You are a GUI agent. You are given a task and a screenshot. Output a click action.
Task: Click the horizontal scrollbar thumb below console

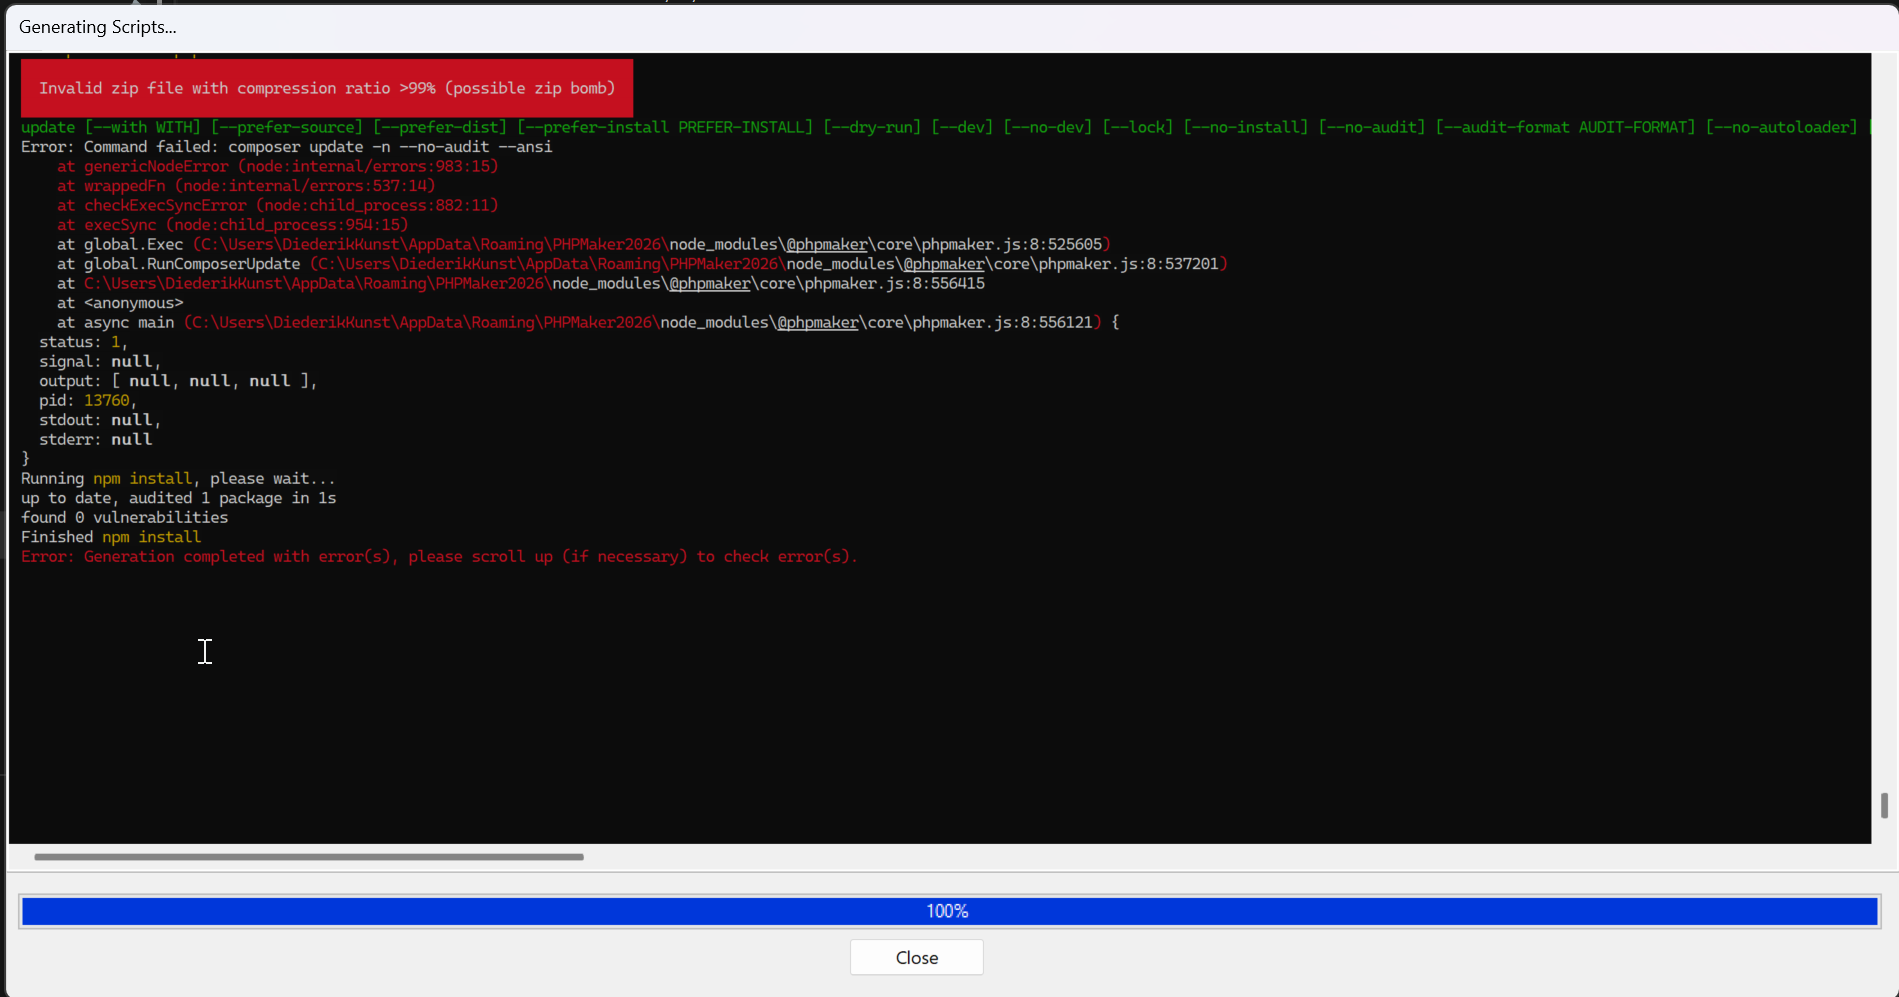click(308, 857)
